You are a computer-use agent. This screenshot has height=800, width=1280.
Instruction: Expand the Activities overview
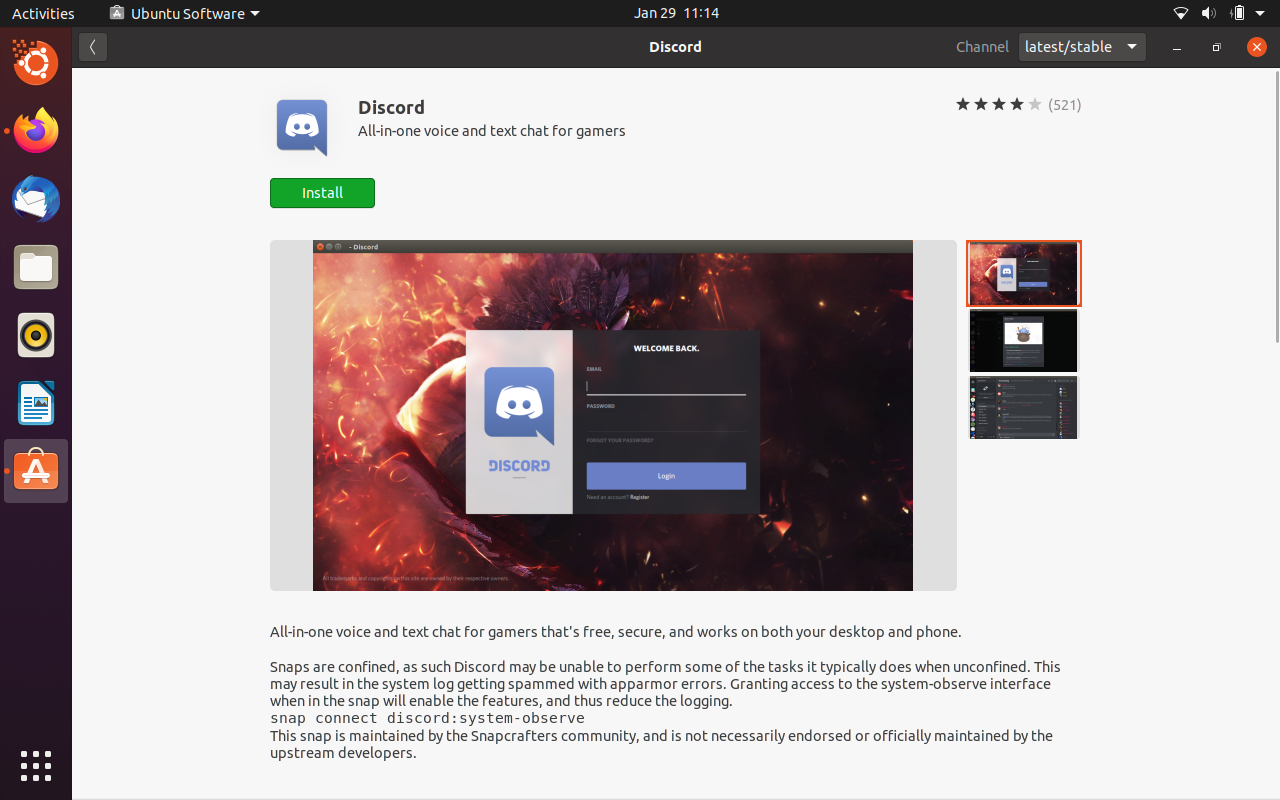coord(43,13)
